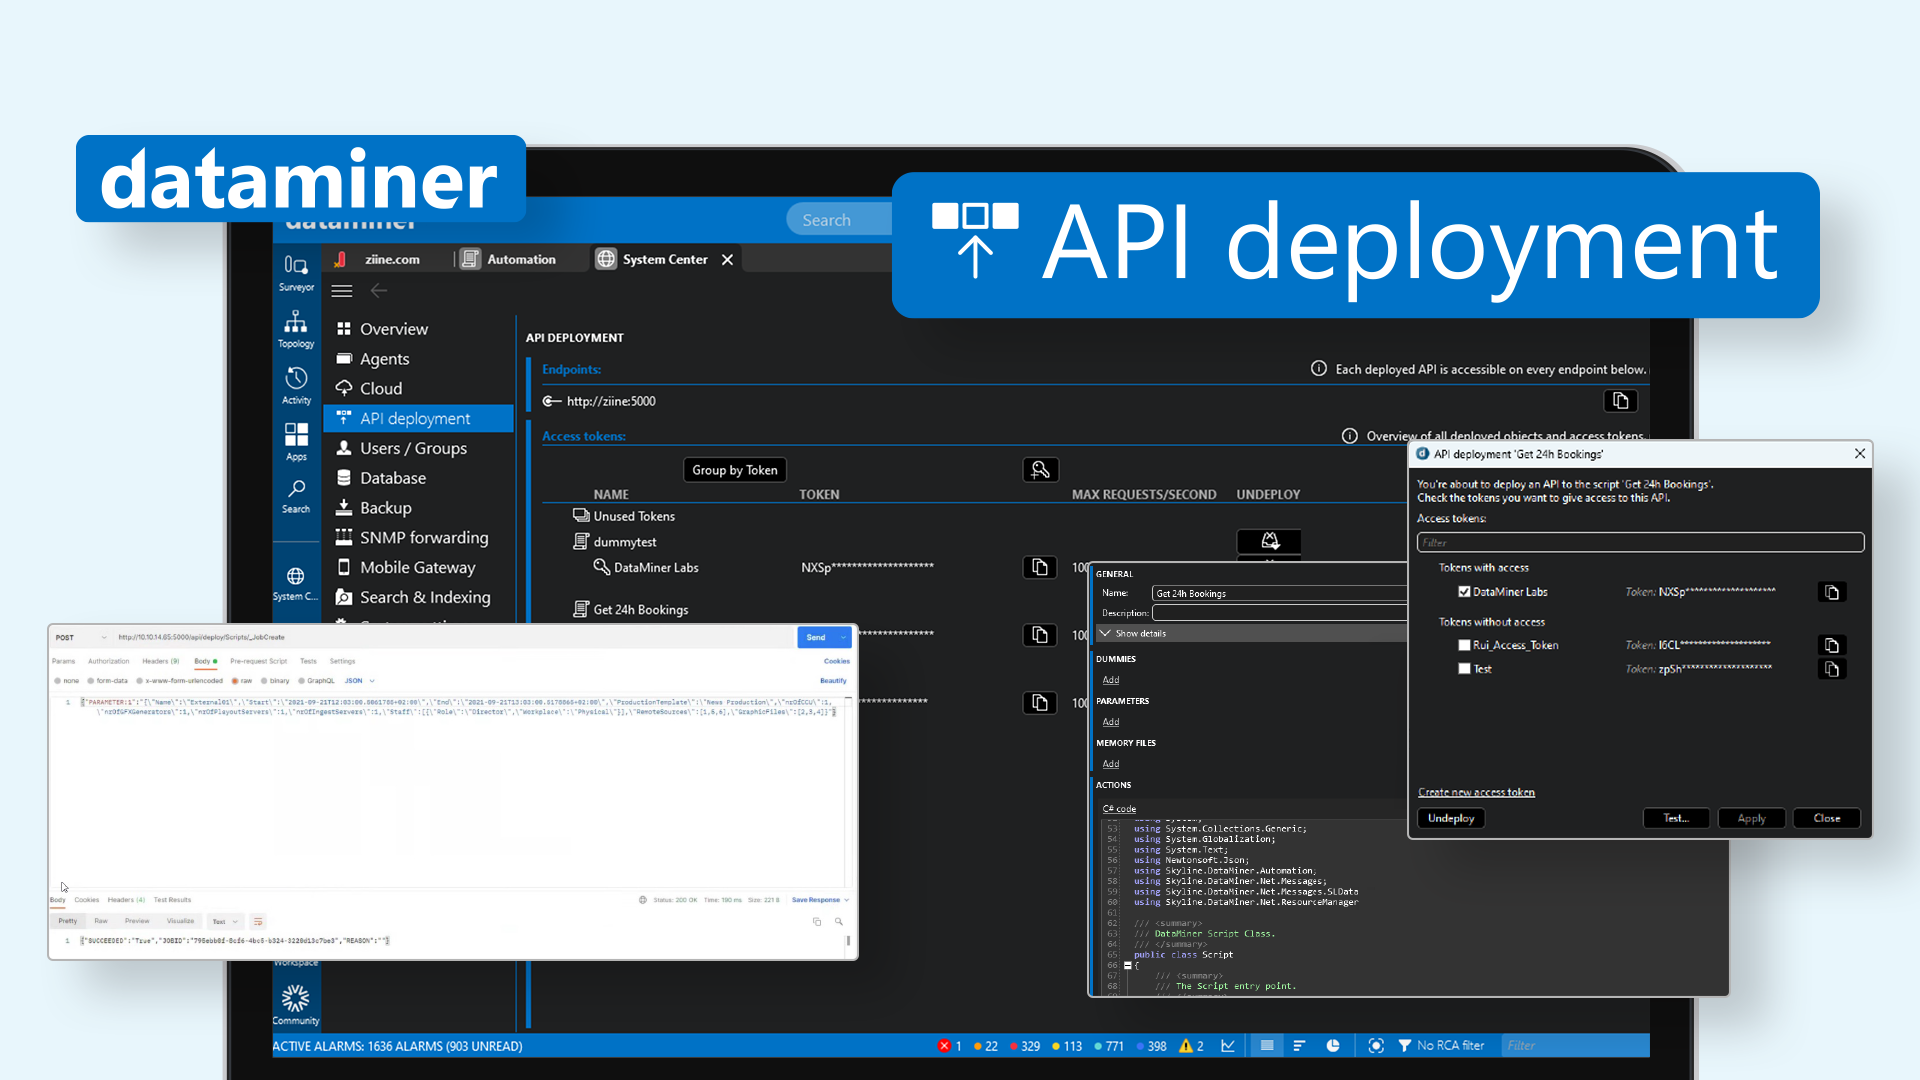Open the Topology sidebar icon
The height and width of the screenshot is (1080, 1920).
tap(296, 322)
